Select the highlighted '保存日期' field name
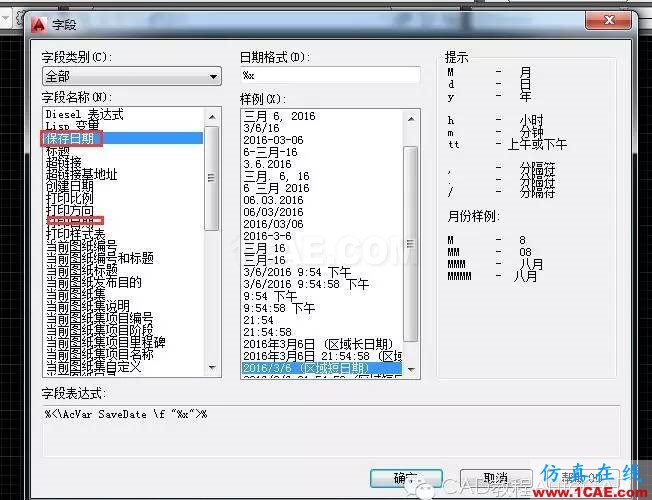Image resolution: width=652 pixels, height=500 pixels. [123, 138]
